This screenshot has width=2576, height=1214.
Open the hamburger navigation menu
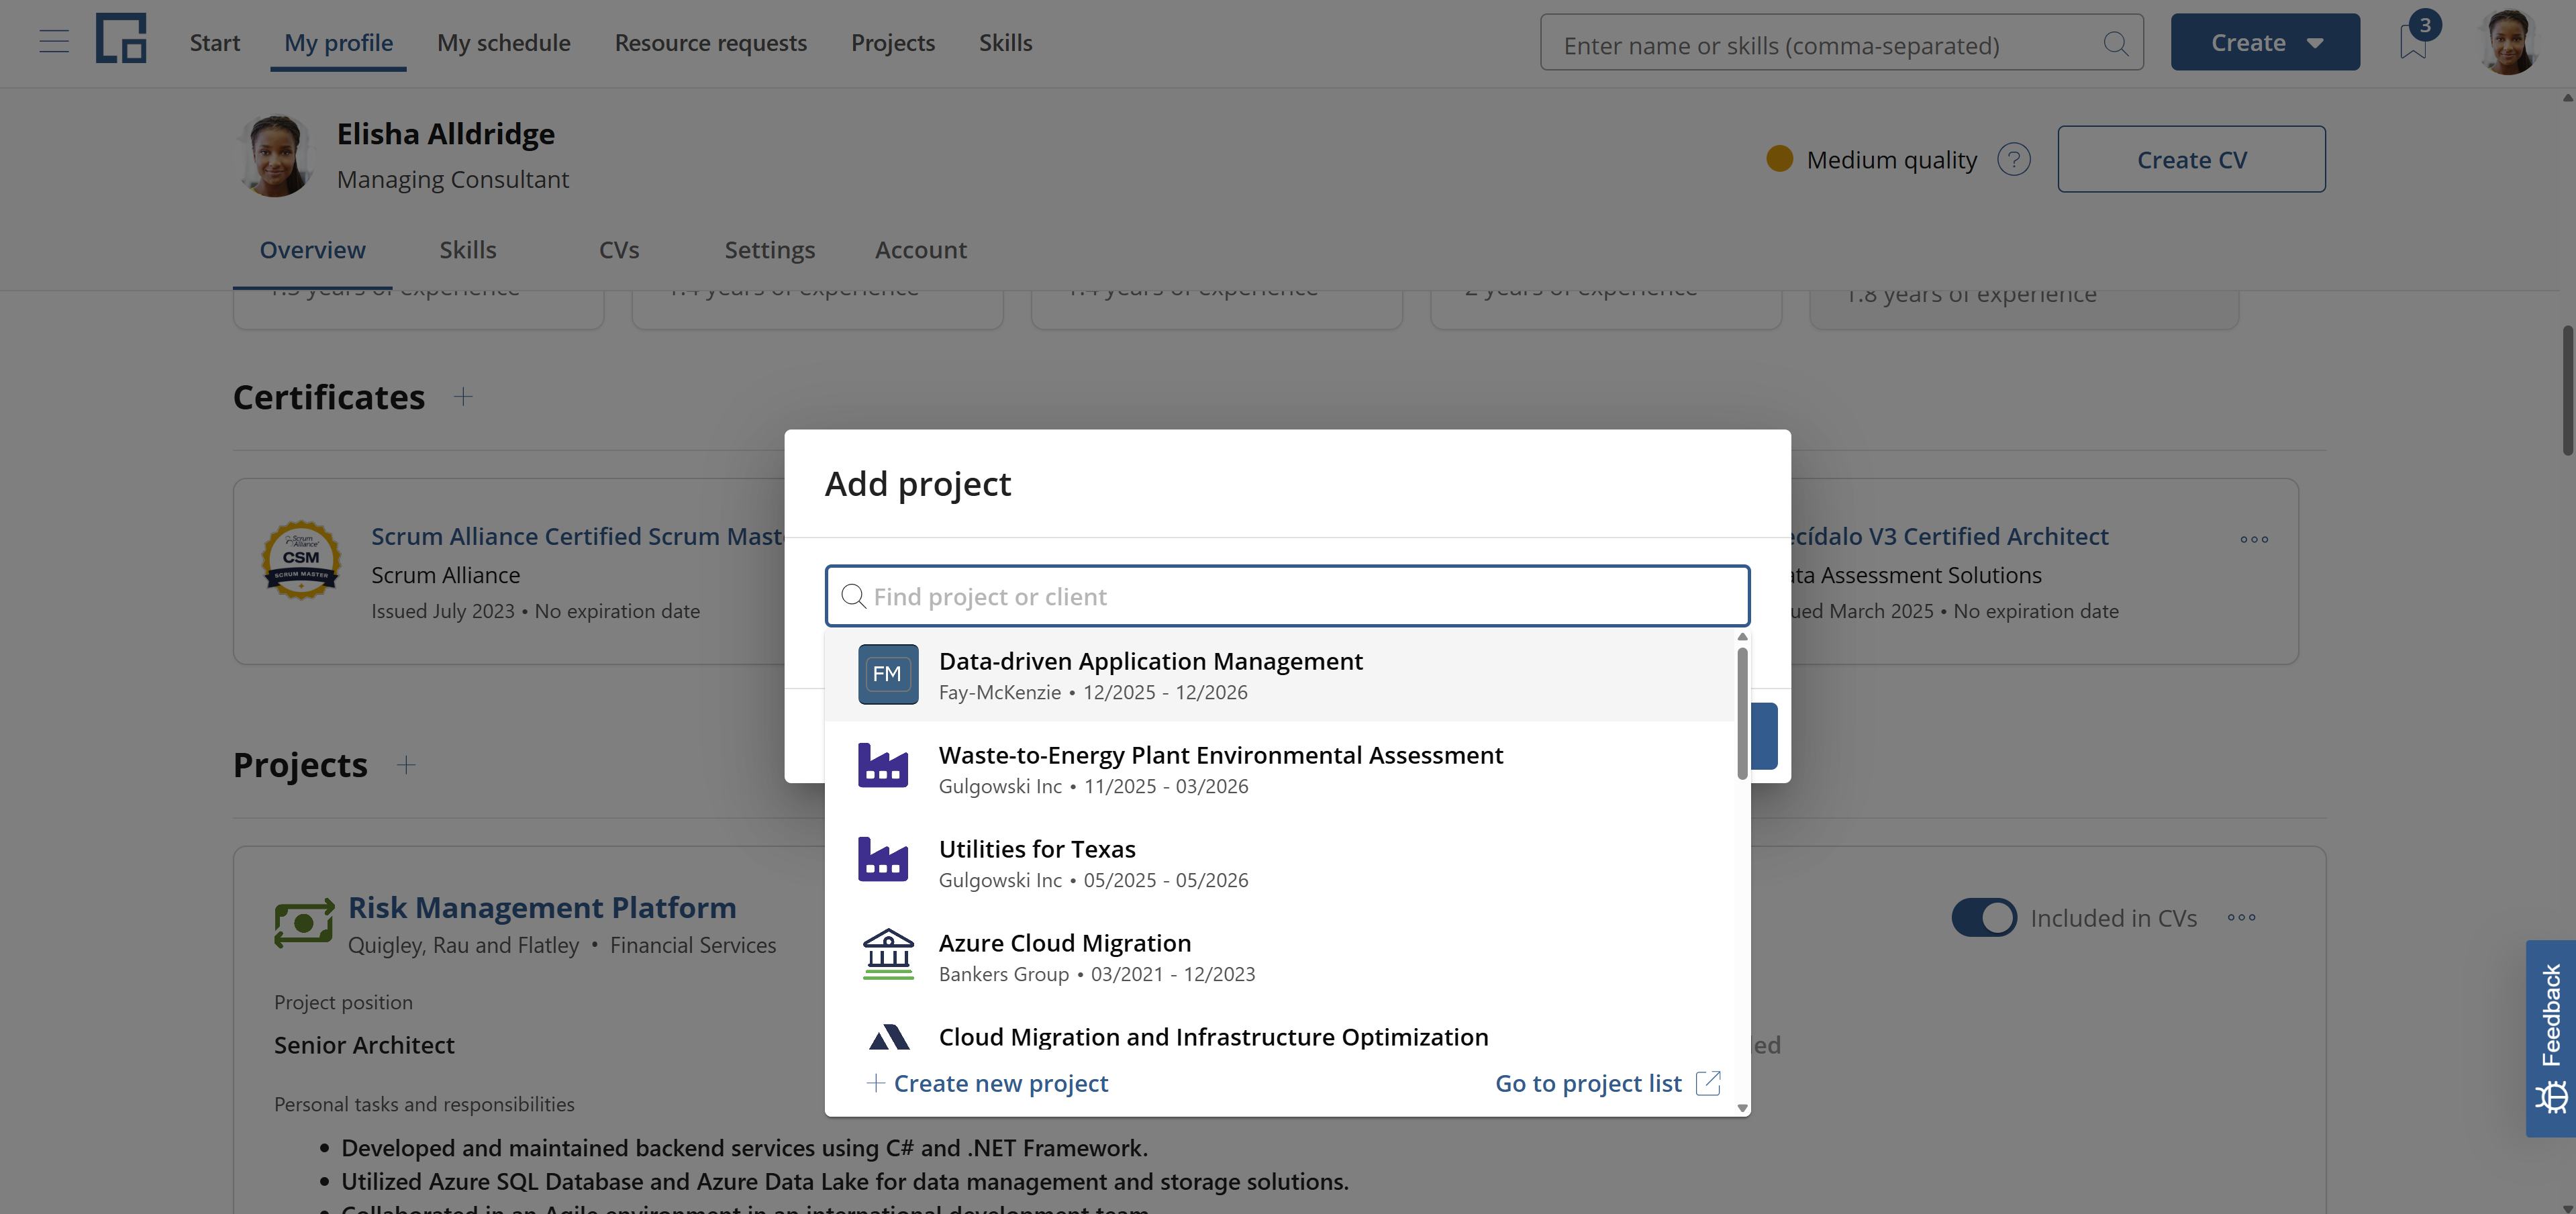[x=54, y=42]
